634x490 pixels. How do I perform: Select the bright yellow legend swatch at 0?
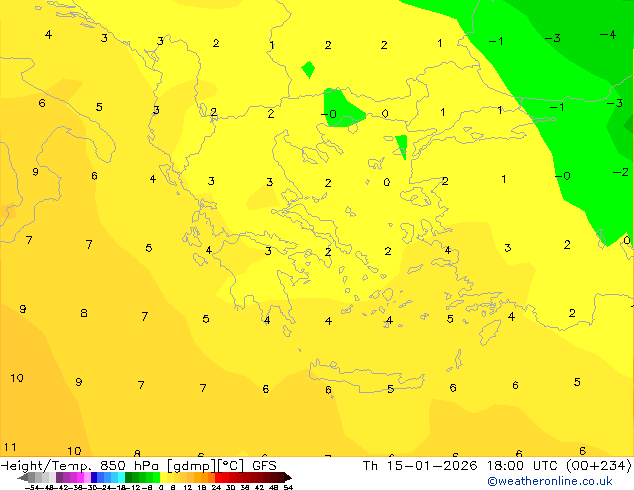pyautogui.click(x=163, y=477)
